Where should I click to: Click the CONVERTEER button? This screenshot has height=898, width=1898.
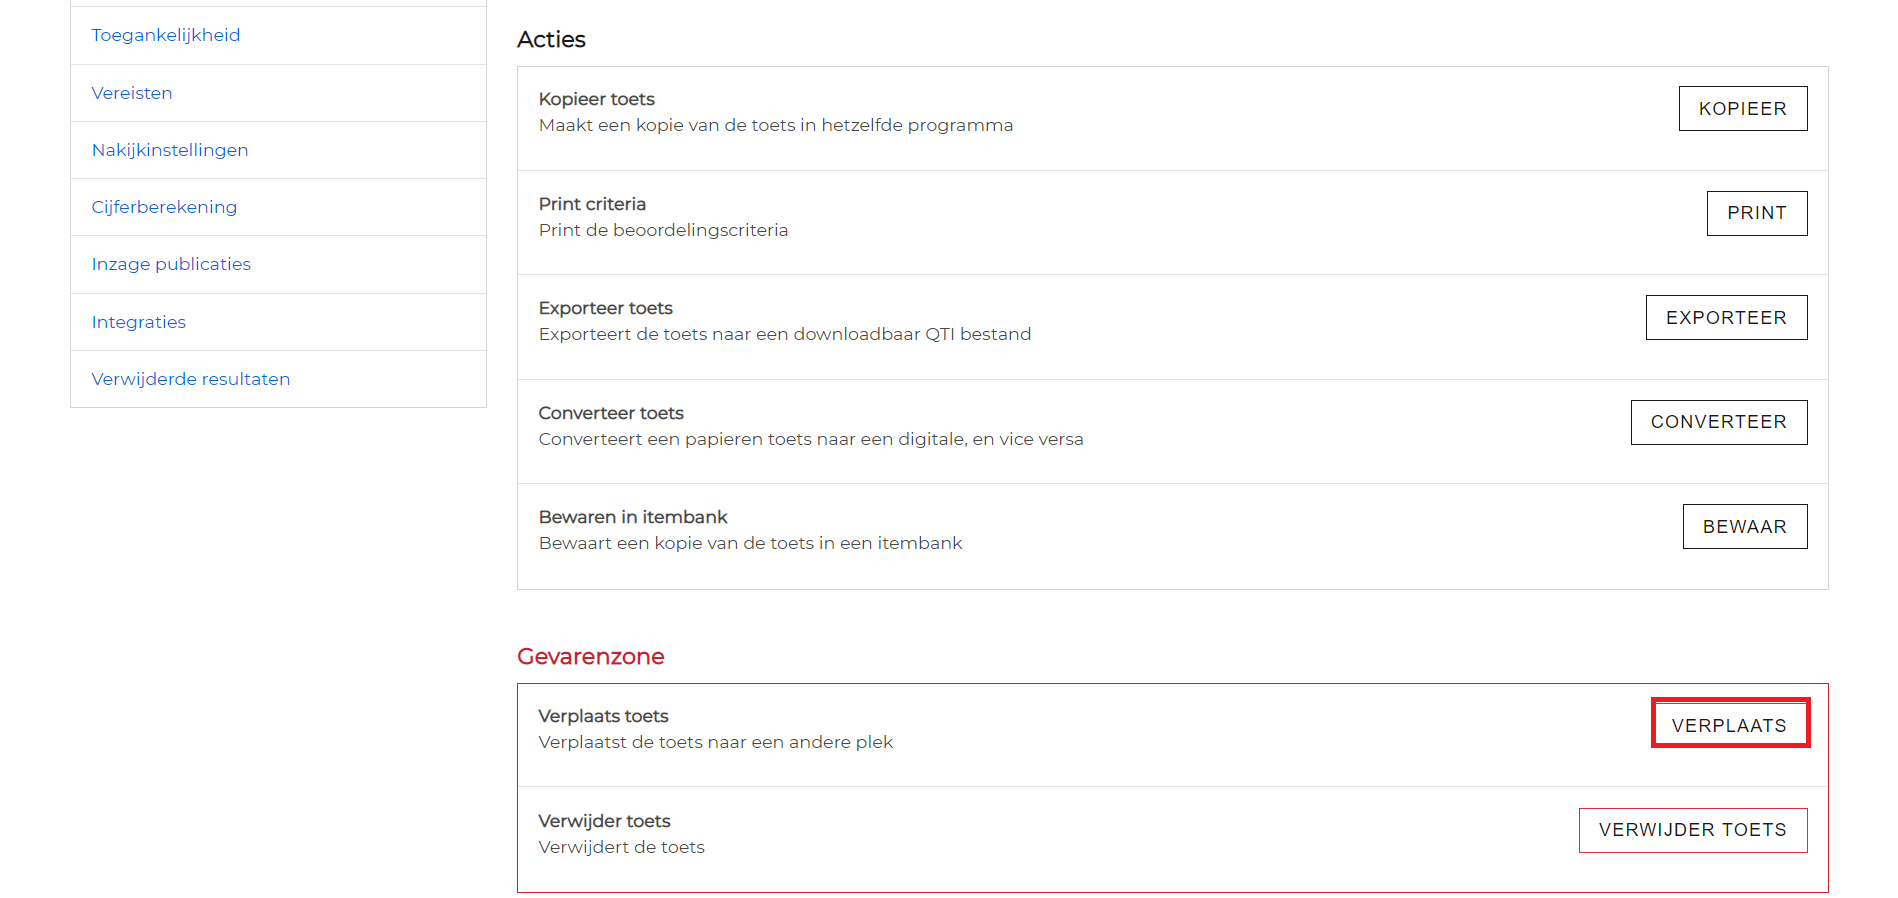click(x=1718, y=422)
